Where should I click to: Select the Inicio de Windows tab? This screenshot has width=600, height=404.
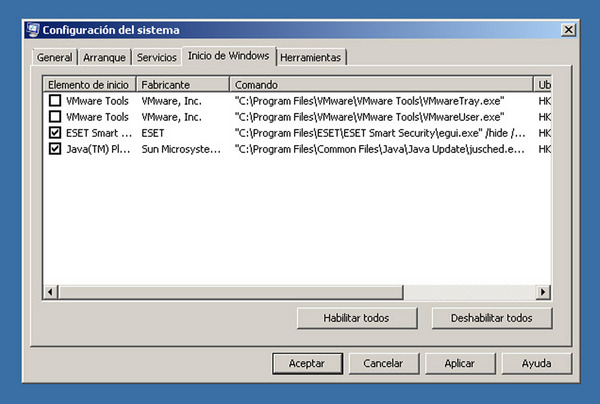pyautogui.click(x=229, y=55)
